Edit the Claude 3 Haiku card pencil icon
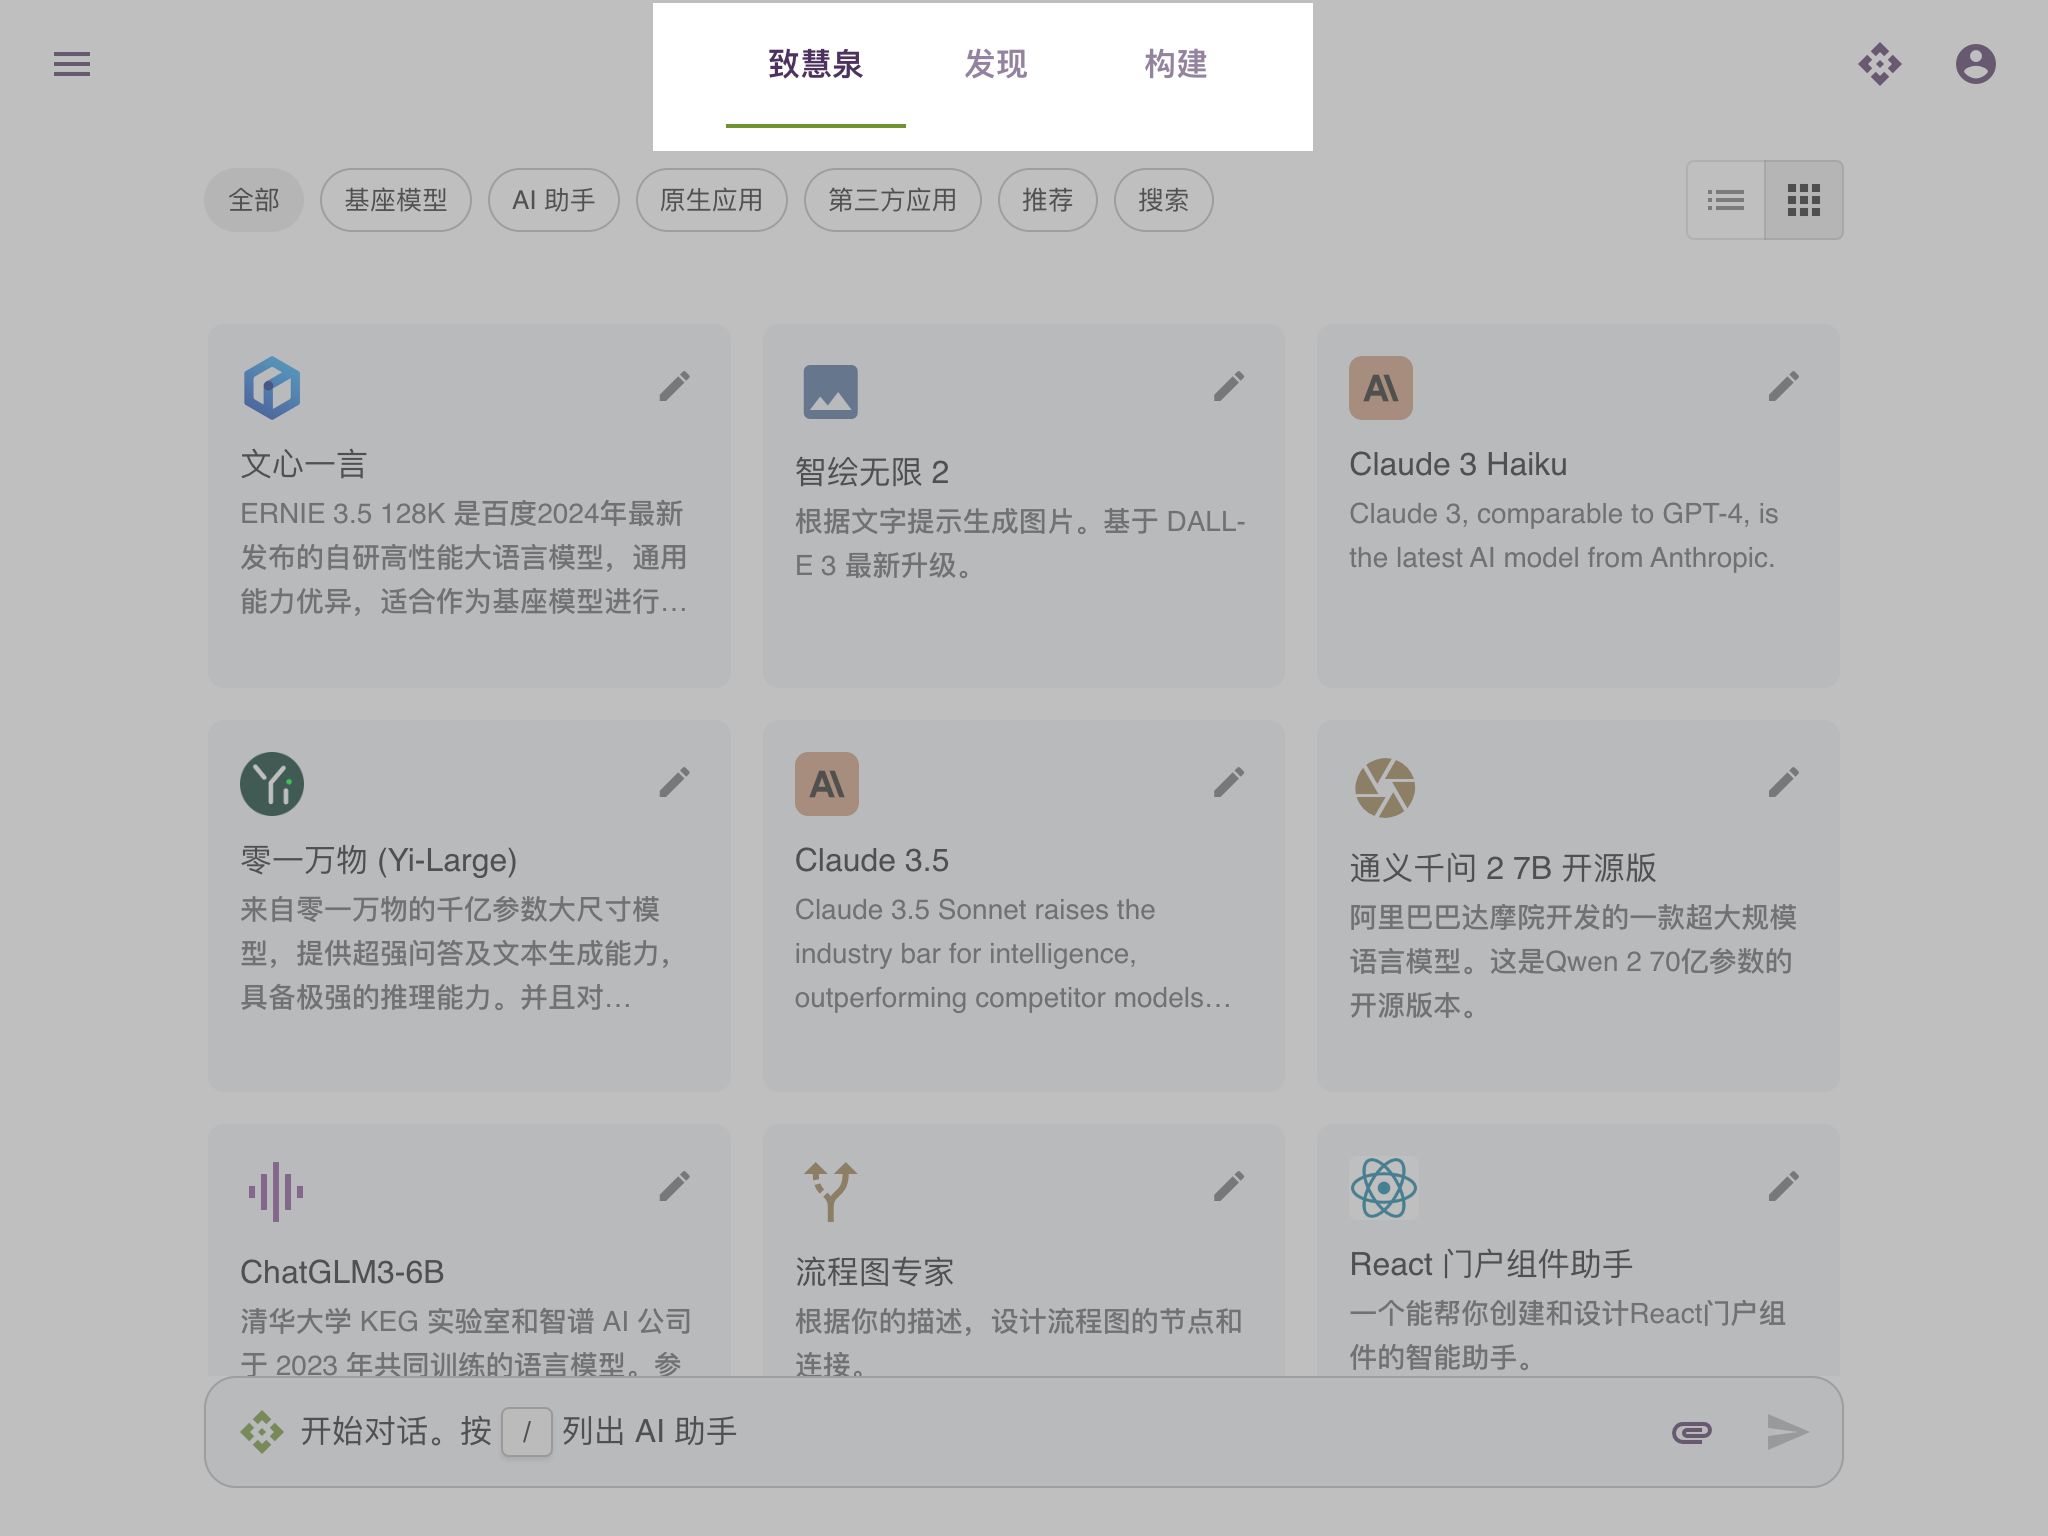2048x1536 pixels. click(1784, 386)
